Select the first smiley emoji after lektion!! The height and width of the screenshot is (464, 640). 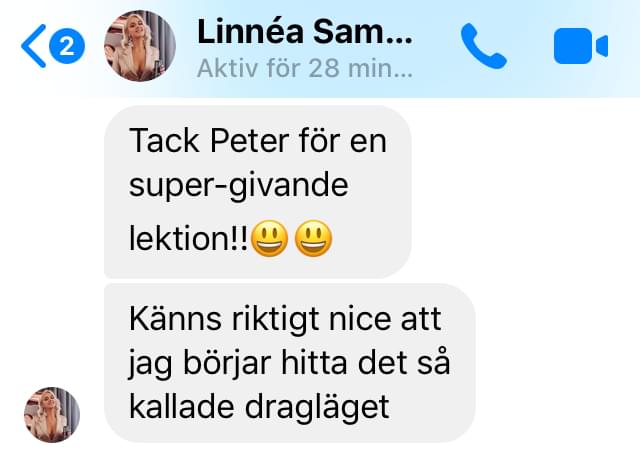(x=269, y=238)
